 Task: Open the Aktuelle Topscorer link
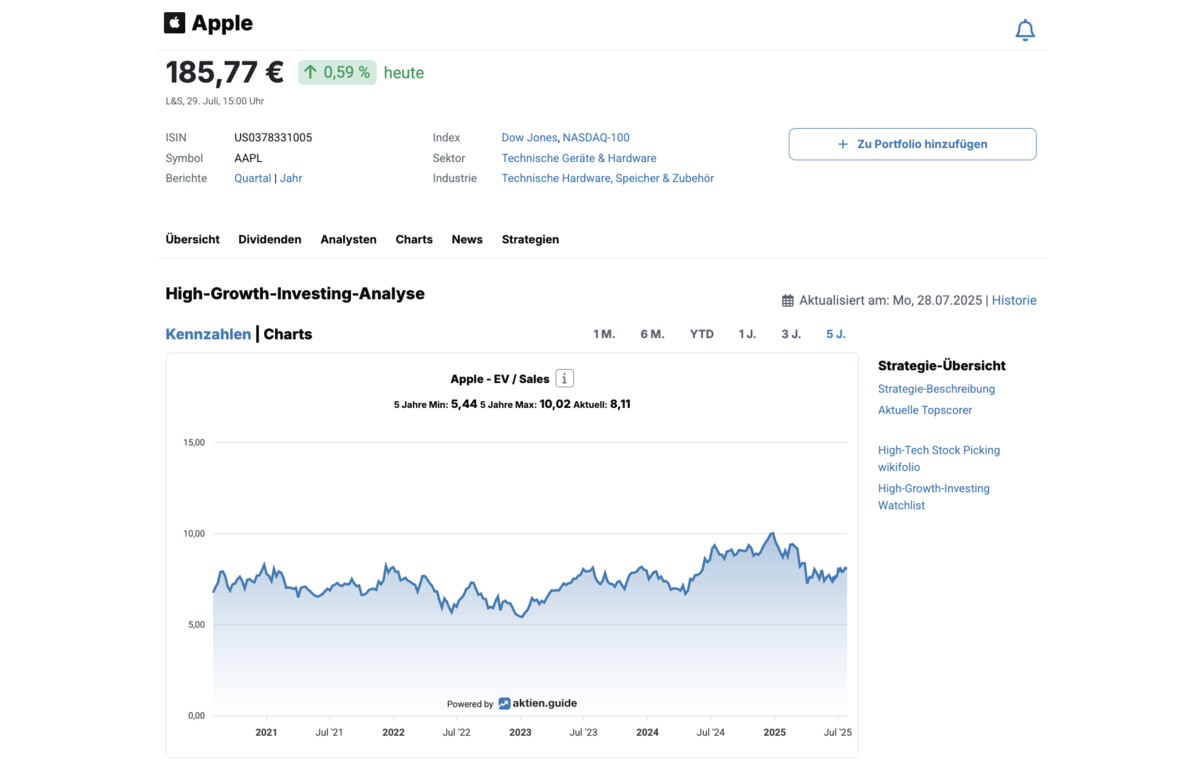[925, 410]
